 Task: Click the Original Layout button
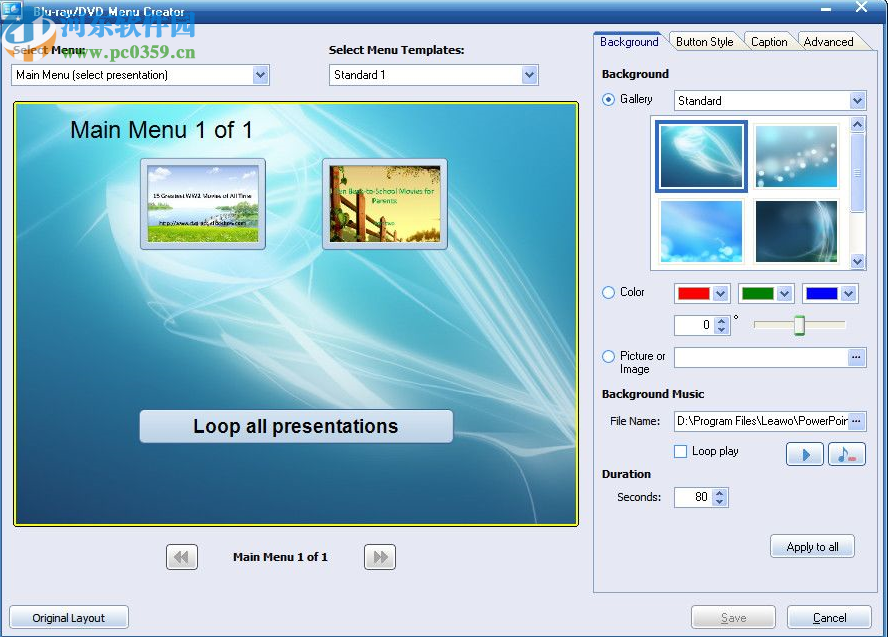[68, 617]
